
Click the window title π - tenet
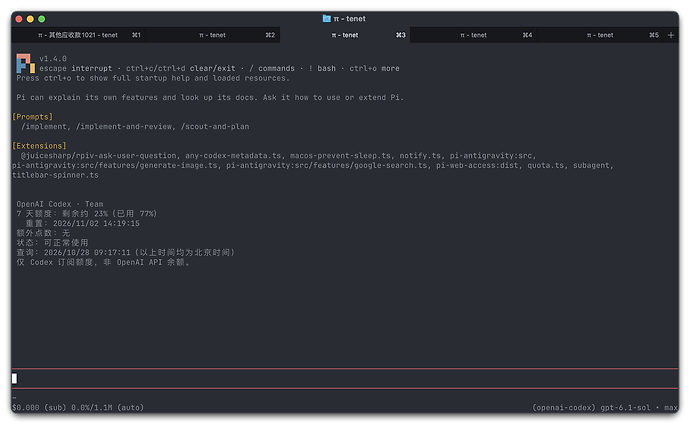tap(349, 18)
